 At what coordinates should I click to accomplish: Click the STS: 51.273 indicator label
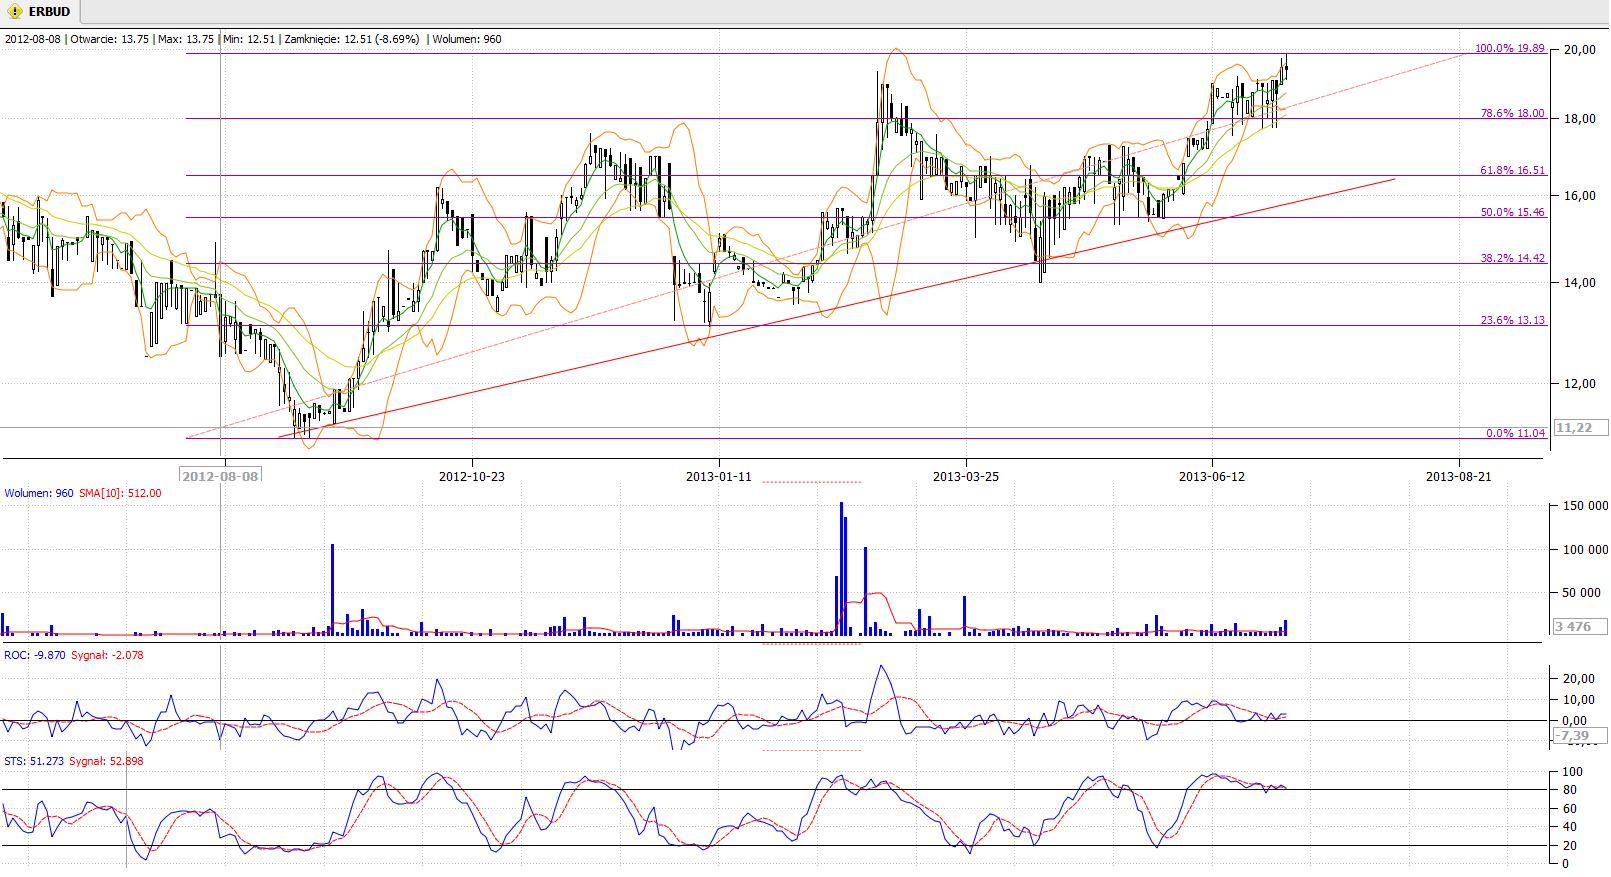[x=34, y=761]
